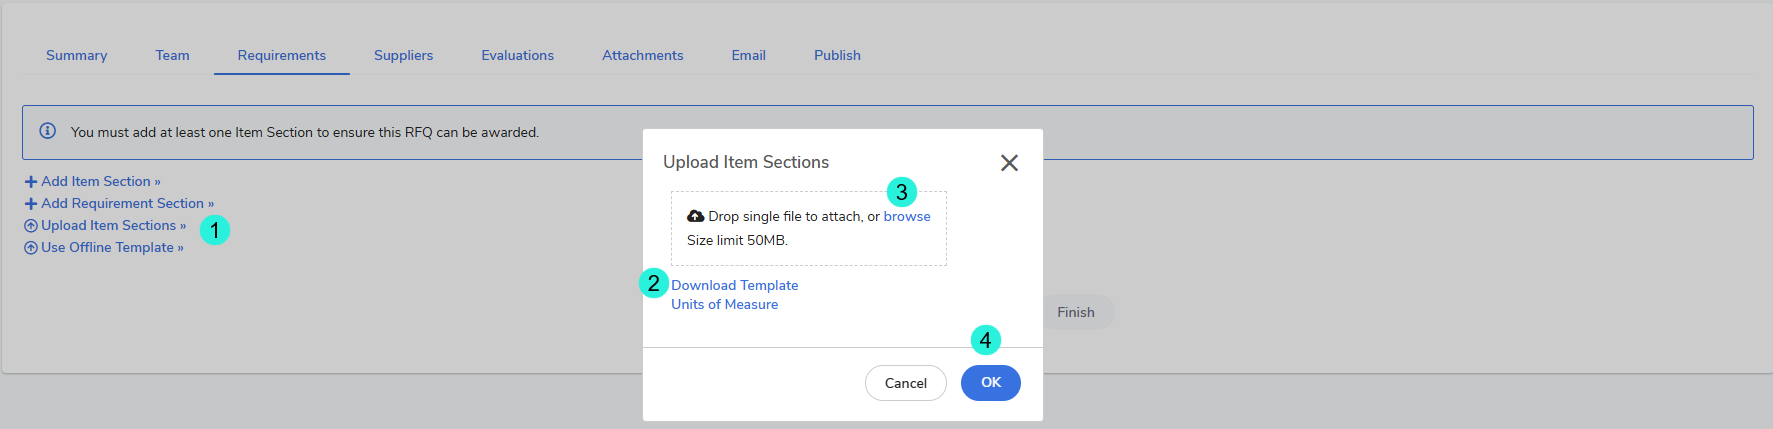This screenshot has height=429, width=1773.
Task: Open the Evaluations tab
Action: [517, 56]
